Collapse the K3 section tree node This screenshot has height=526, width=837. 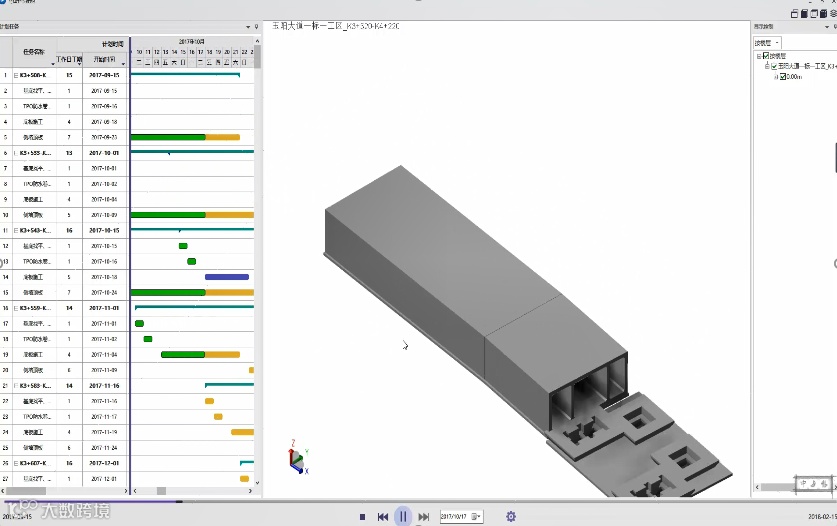[x=767, y=66]
